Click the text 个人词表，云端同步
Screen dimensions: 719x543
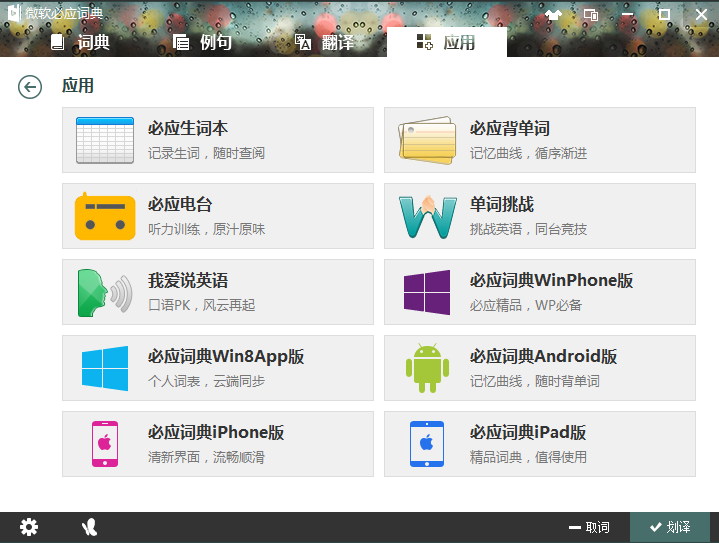point(206,381)
